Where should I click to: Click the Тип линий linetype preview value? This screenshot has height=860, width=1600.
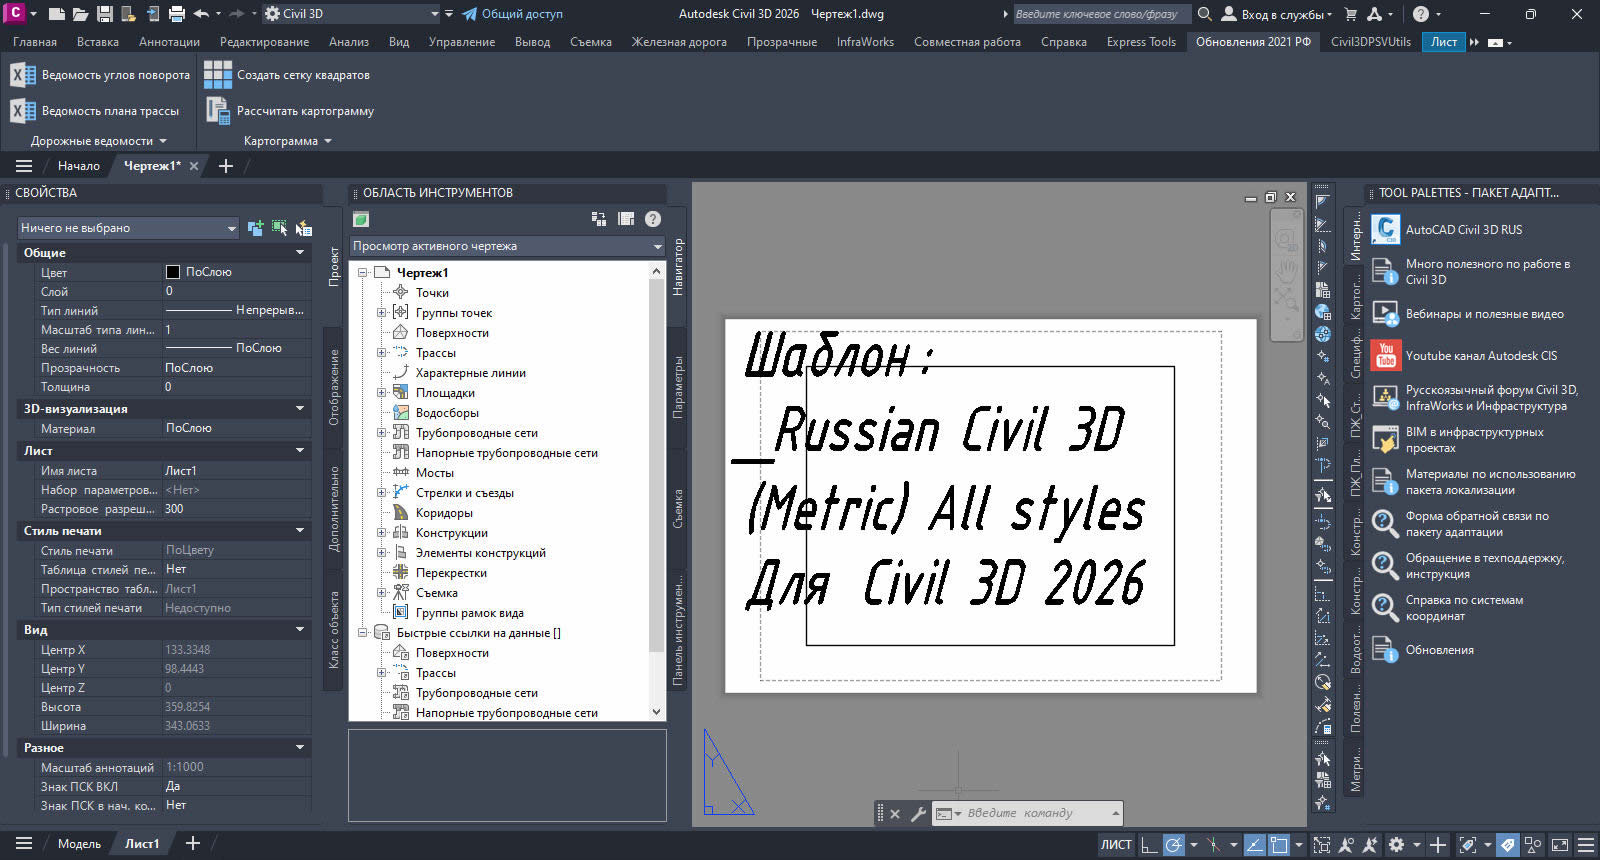236,310
